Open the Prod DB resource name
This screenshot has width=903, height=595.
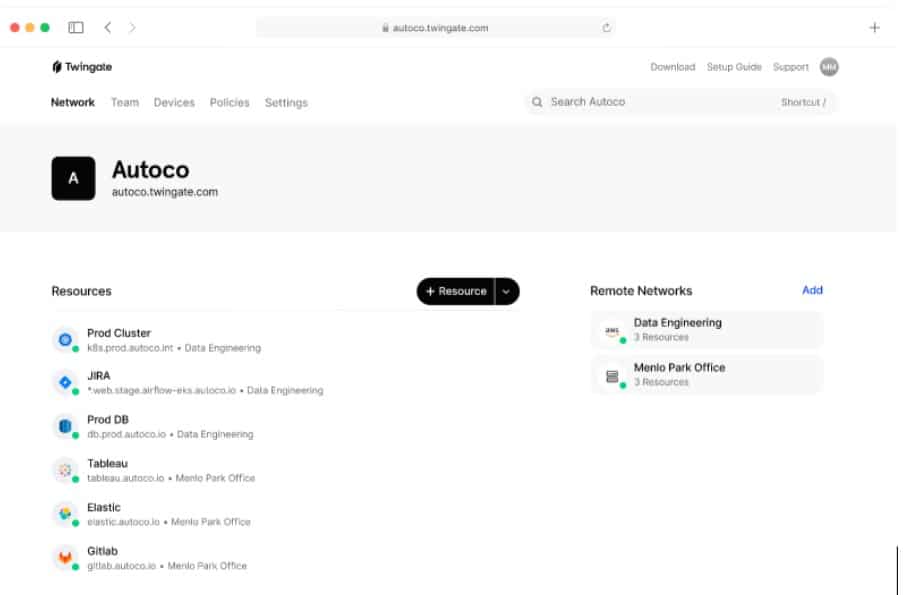coord(108,419)
